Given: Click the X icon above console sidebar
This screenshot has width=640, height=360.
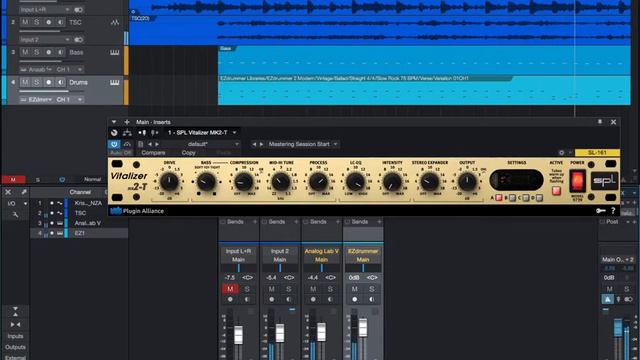Looking at the screenshot, I should click(x=8, y=192).
